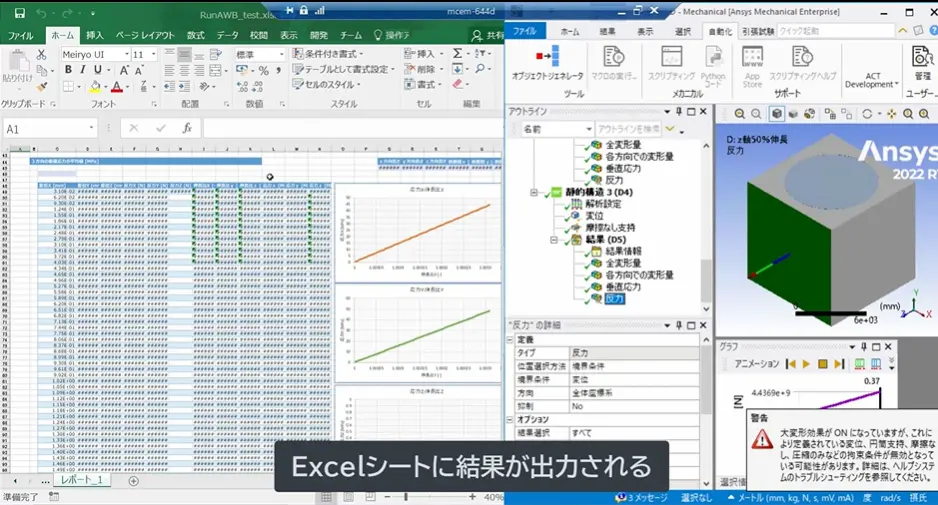Click the wrap text icon in the alignment group
The image size is (938, 505).
coord(216,54)
